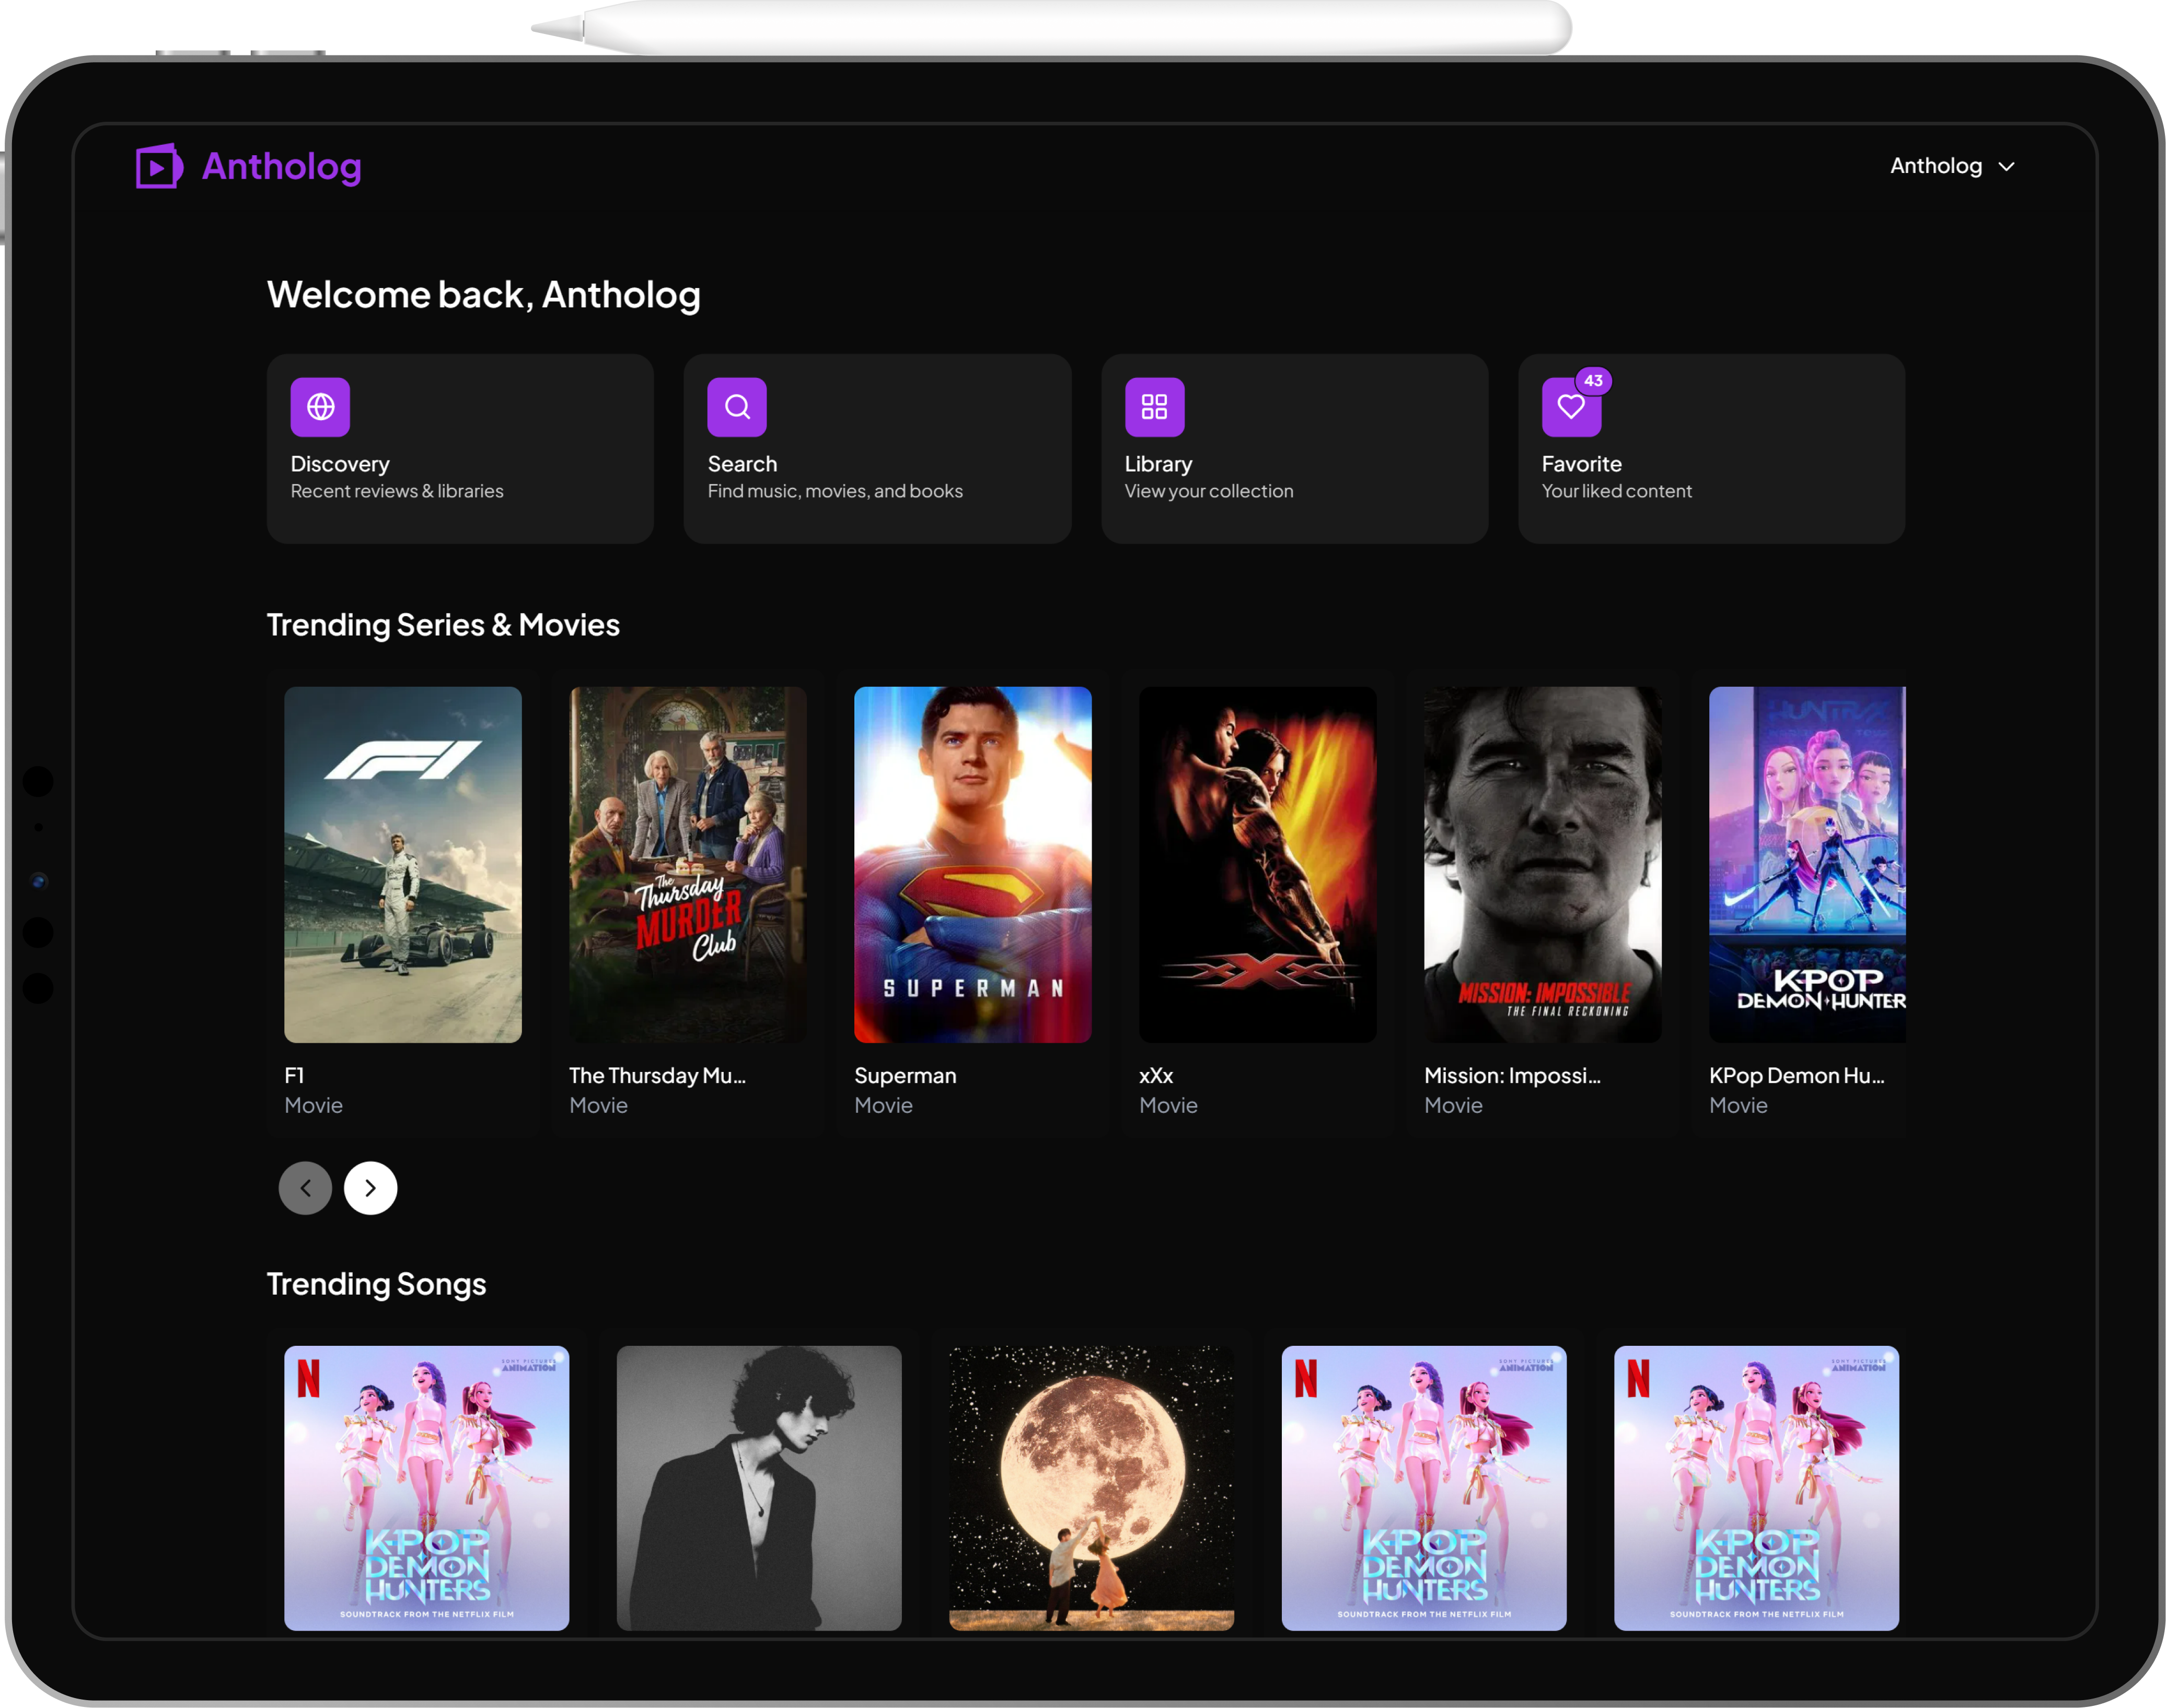The width and height of the screenshot is (2166, 1708).
Task: Play first KPop Demon Hunters soundtrack cover
Action: tap(427, 1488)
